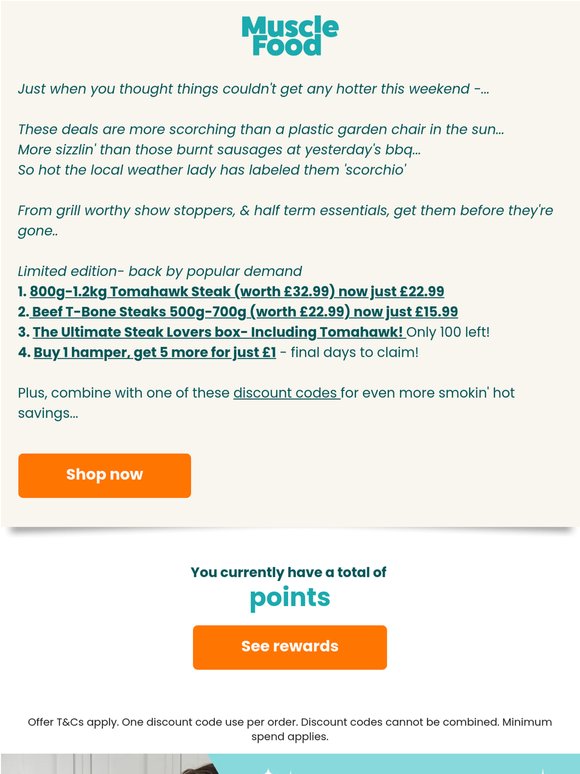Click the orange Shop now button

coord(105,475)
